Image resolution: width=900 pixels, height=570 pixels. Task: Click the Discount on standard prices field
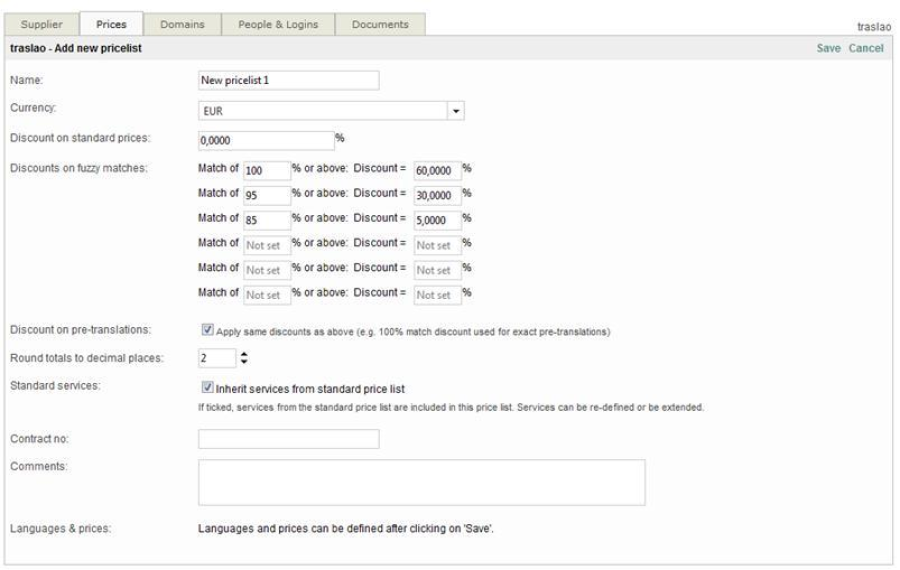point(265,141)
